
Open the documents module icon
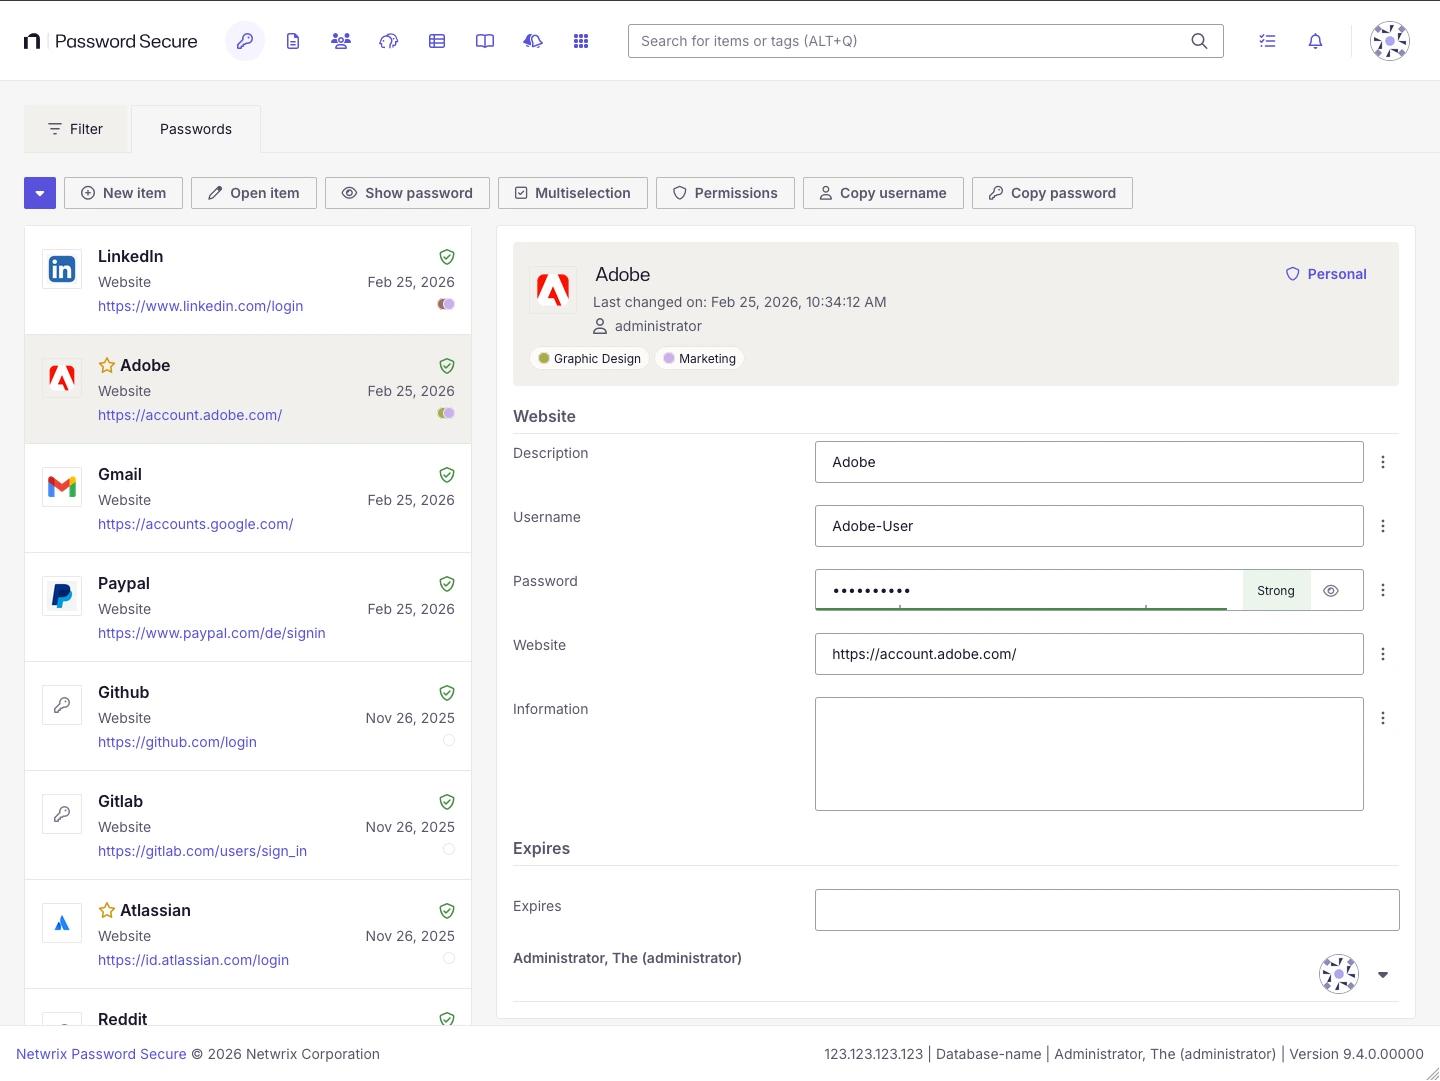tap(293, 41)
